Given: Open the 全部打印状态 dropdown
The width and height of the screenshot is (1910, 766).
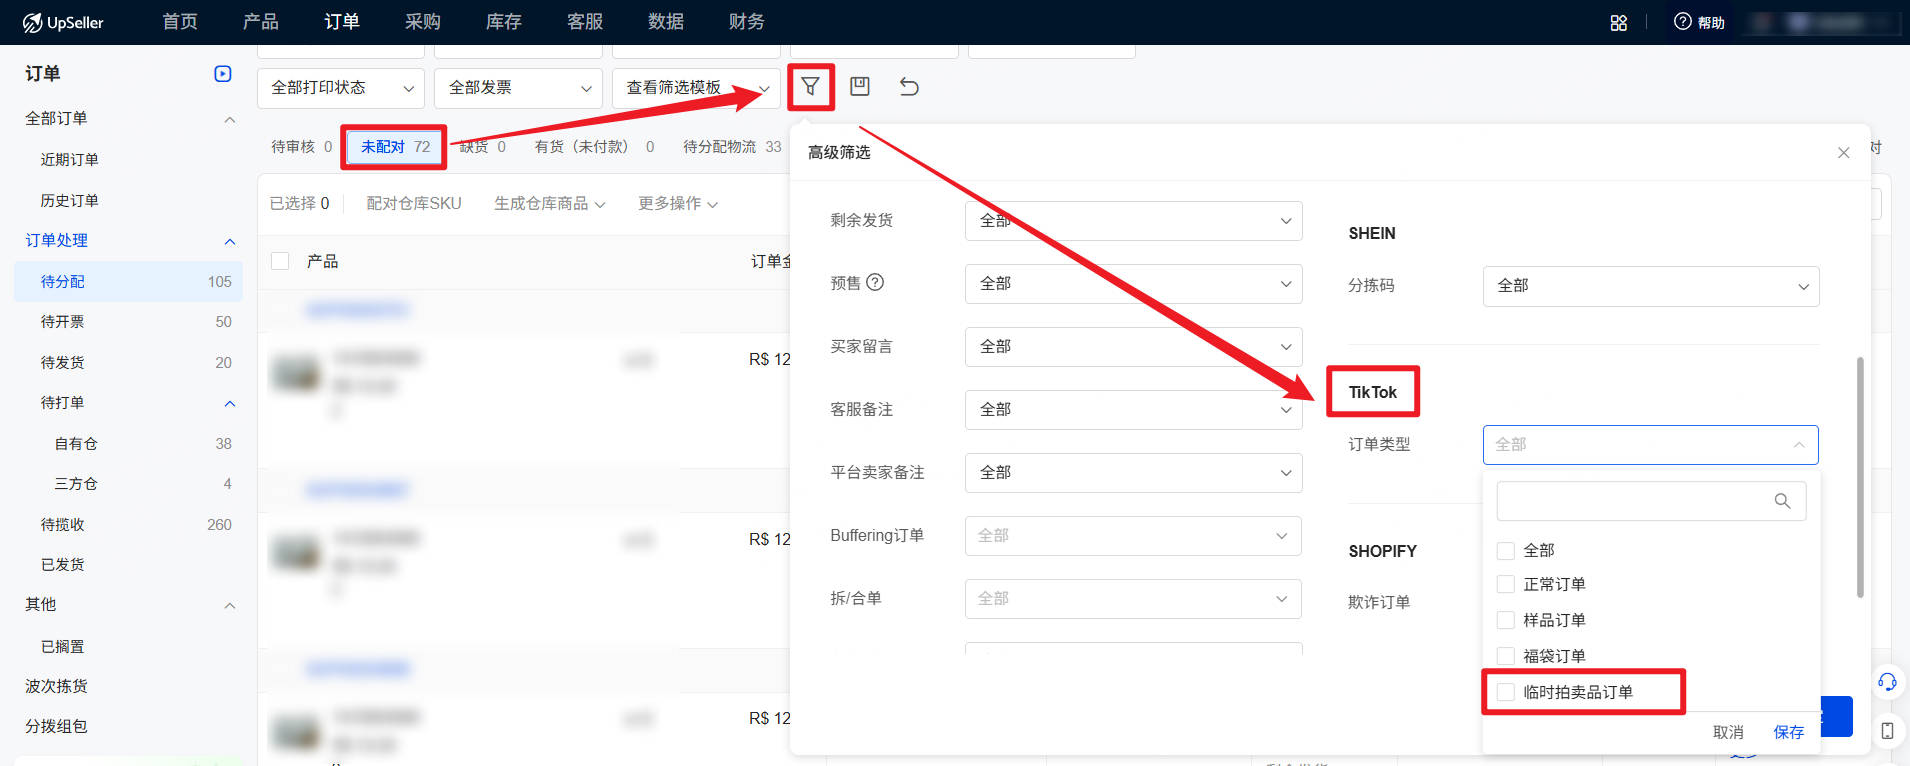Looking at the screenshot, I should click(x=341, y=88).
